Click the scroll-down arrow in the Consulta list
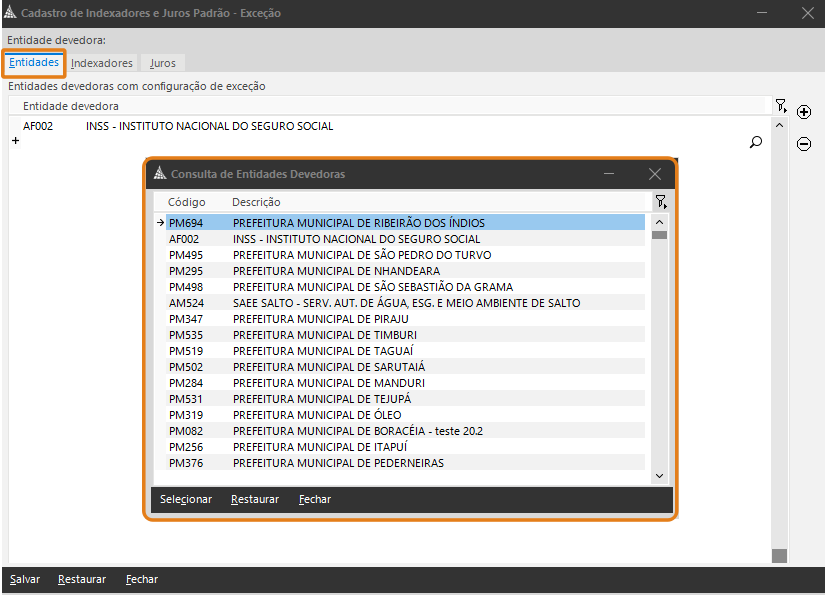The width and height of the screenshot is (825, 595). pyautogui.click(x=659, y=476)
